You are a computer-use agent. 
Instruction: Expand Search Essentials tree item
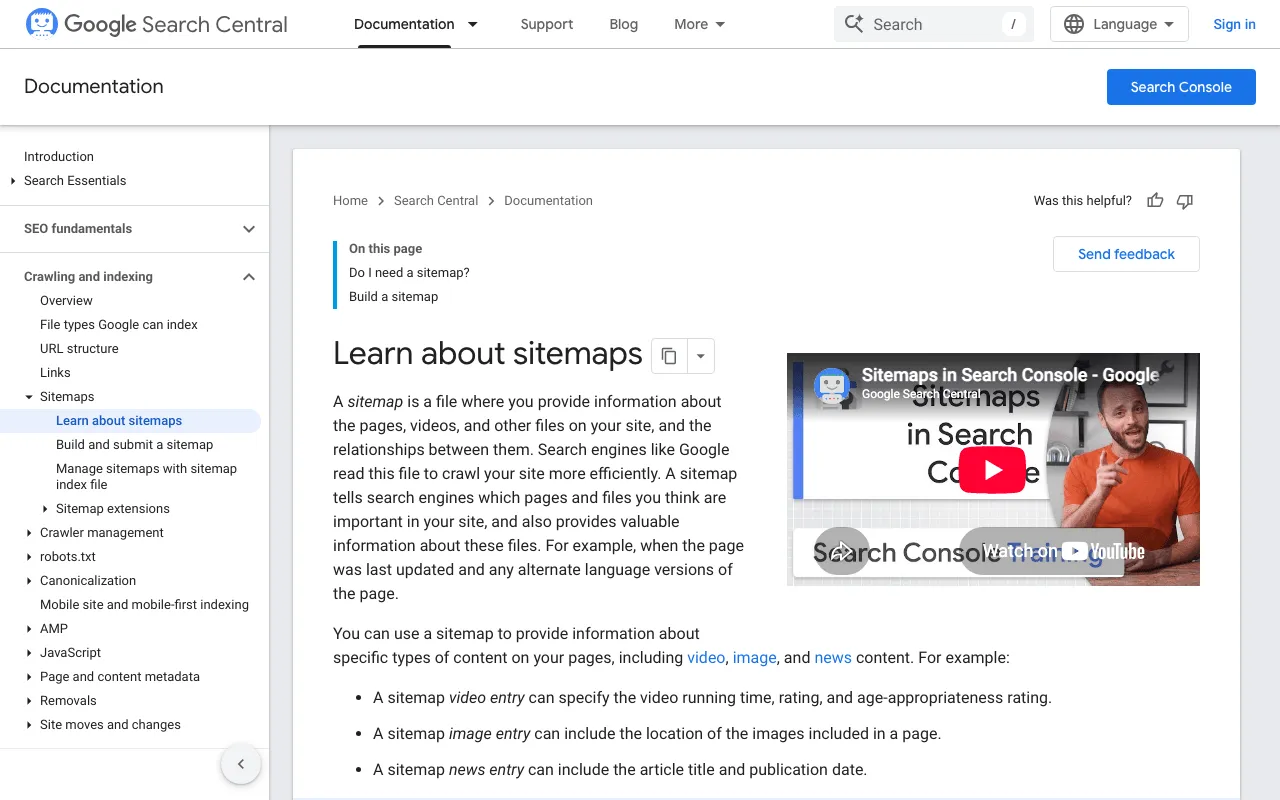[13, 181]
